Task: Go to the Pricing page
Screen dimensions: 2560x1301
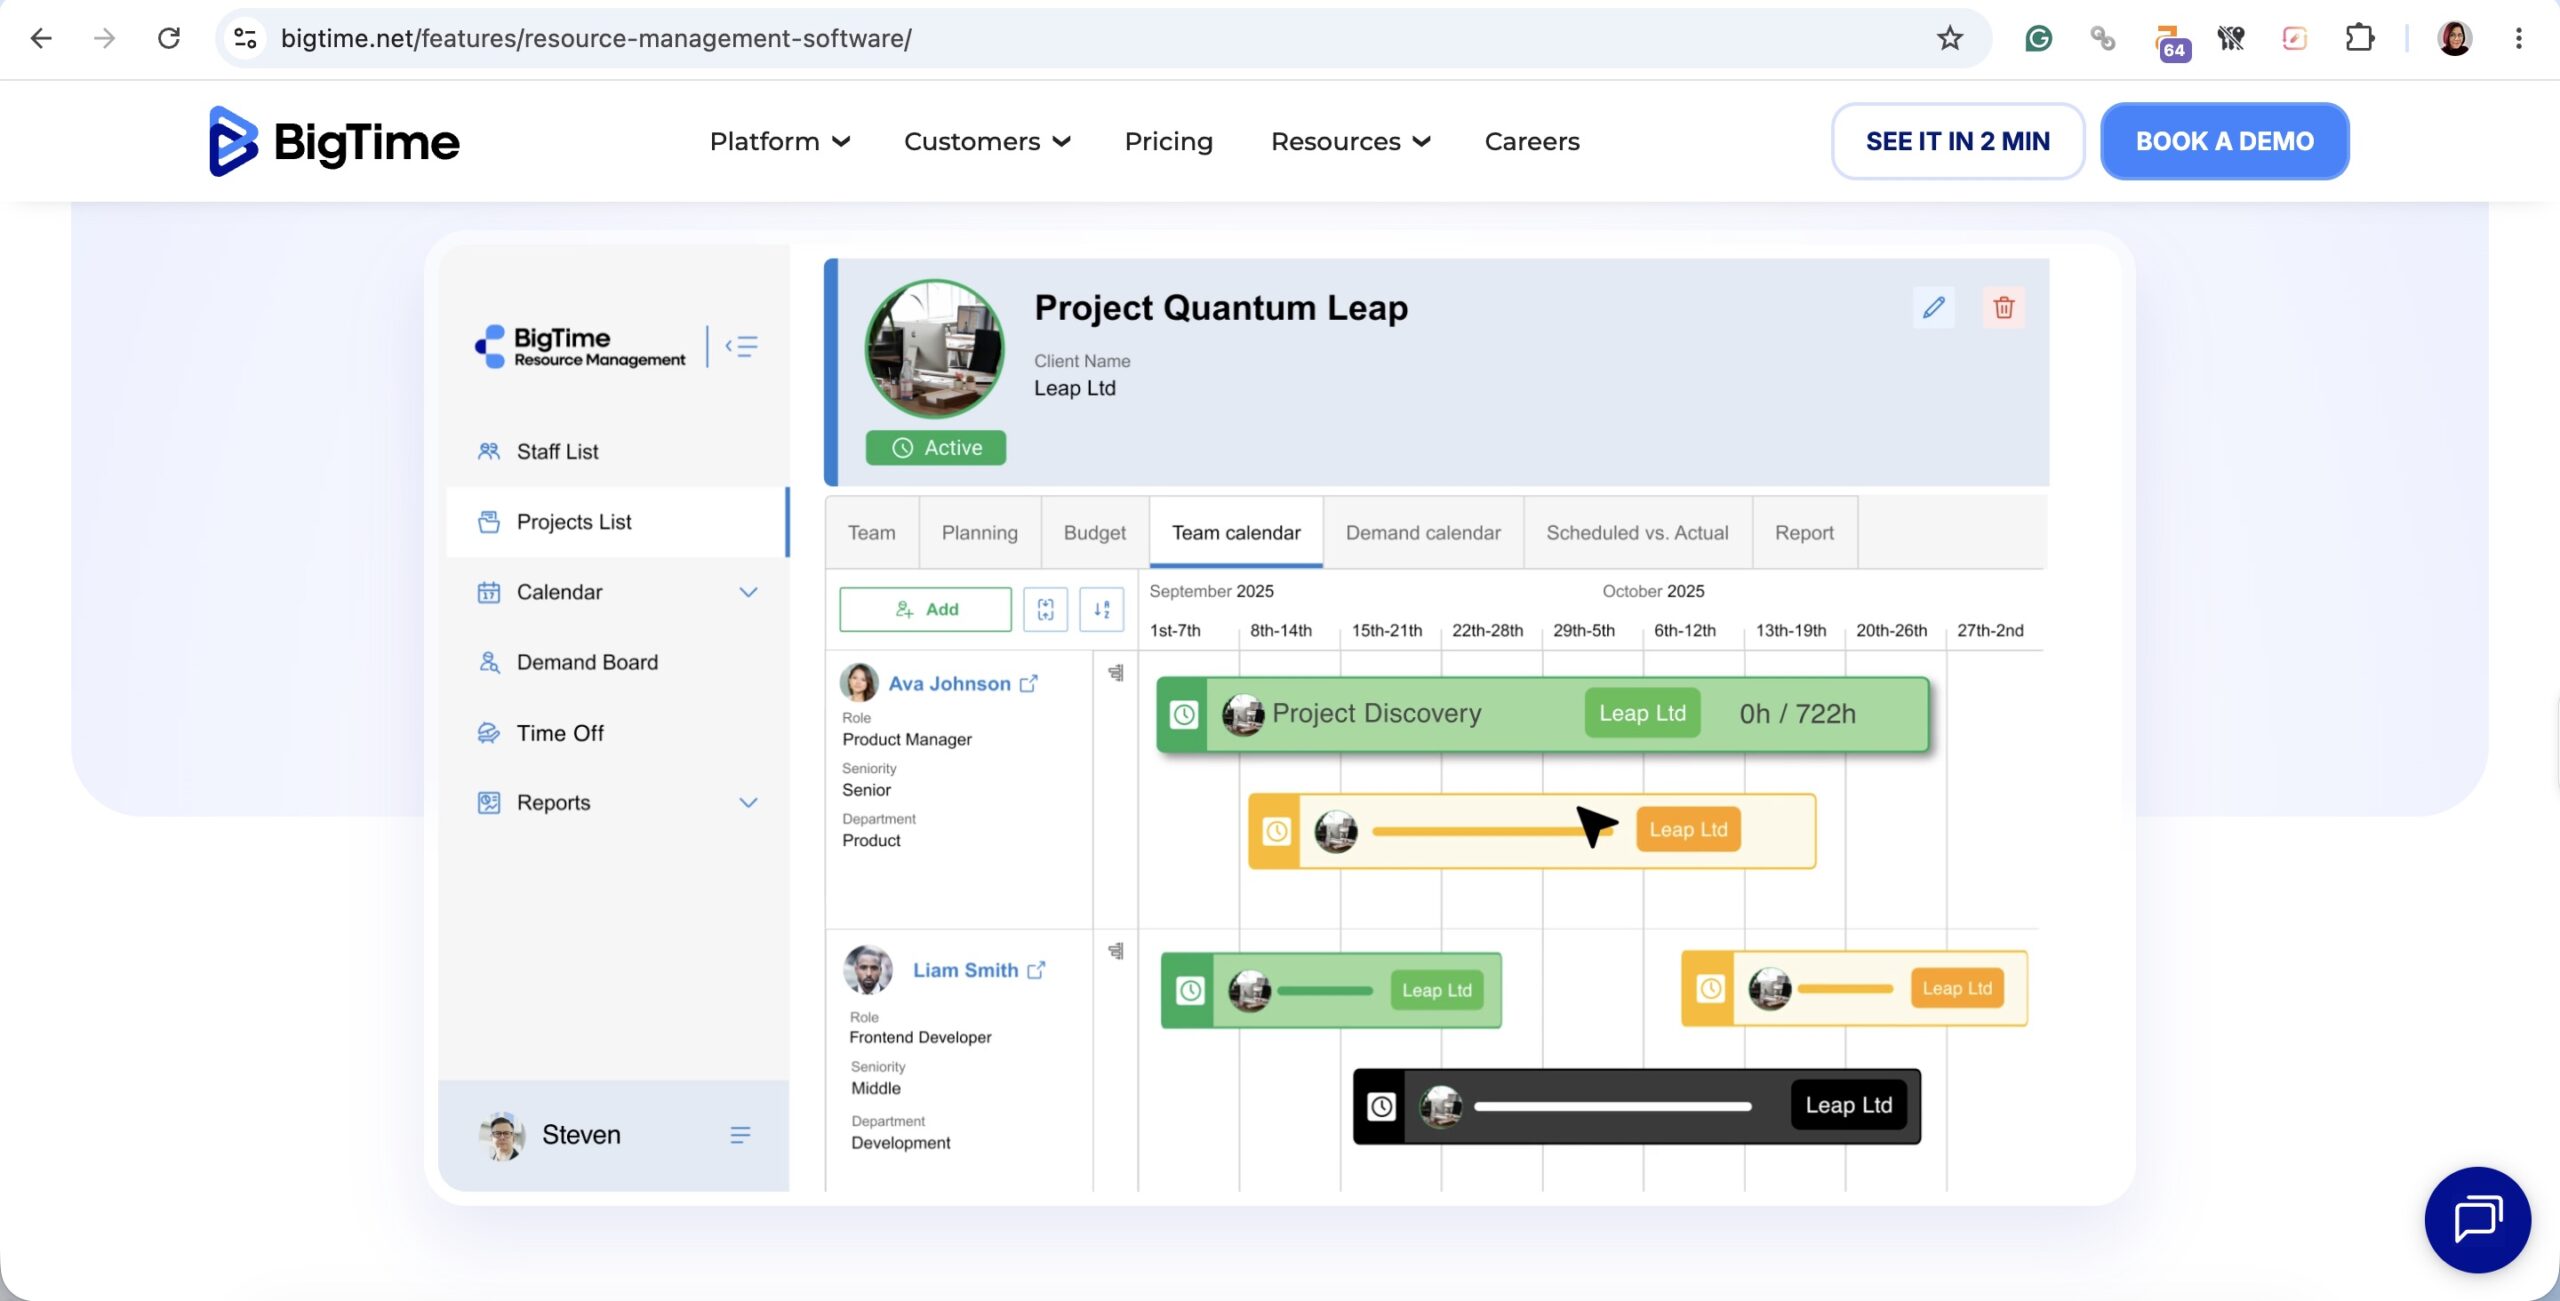Action: coord(1168,141)
